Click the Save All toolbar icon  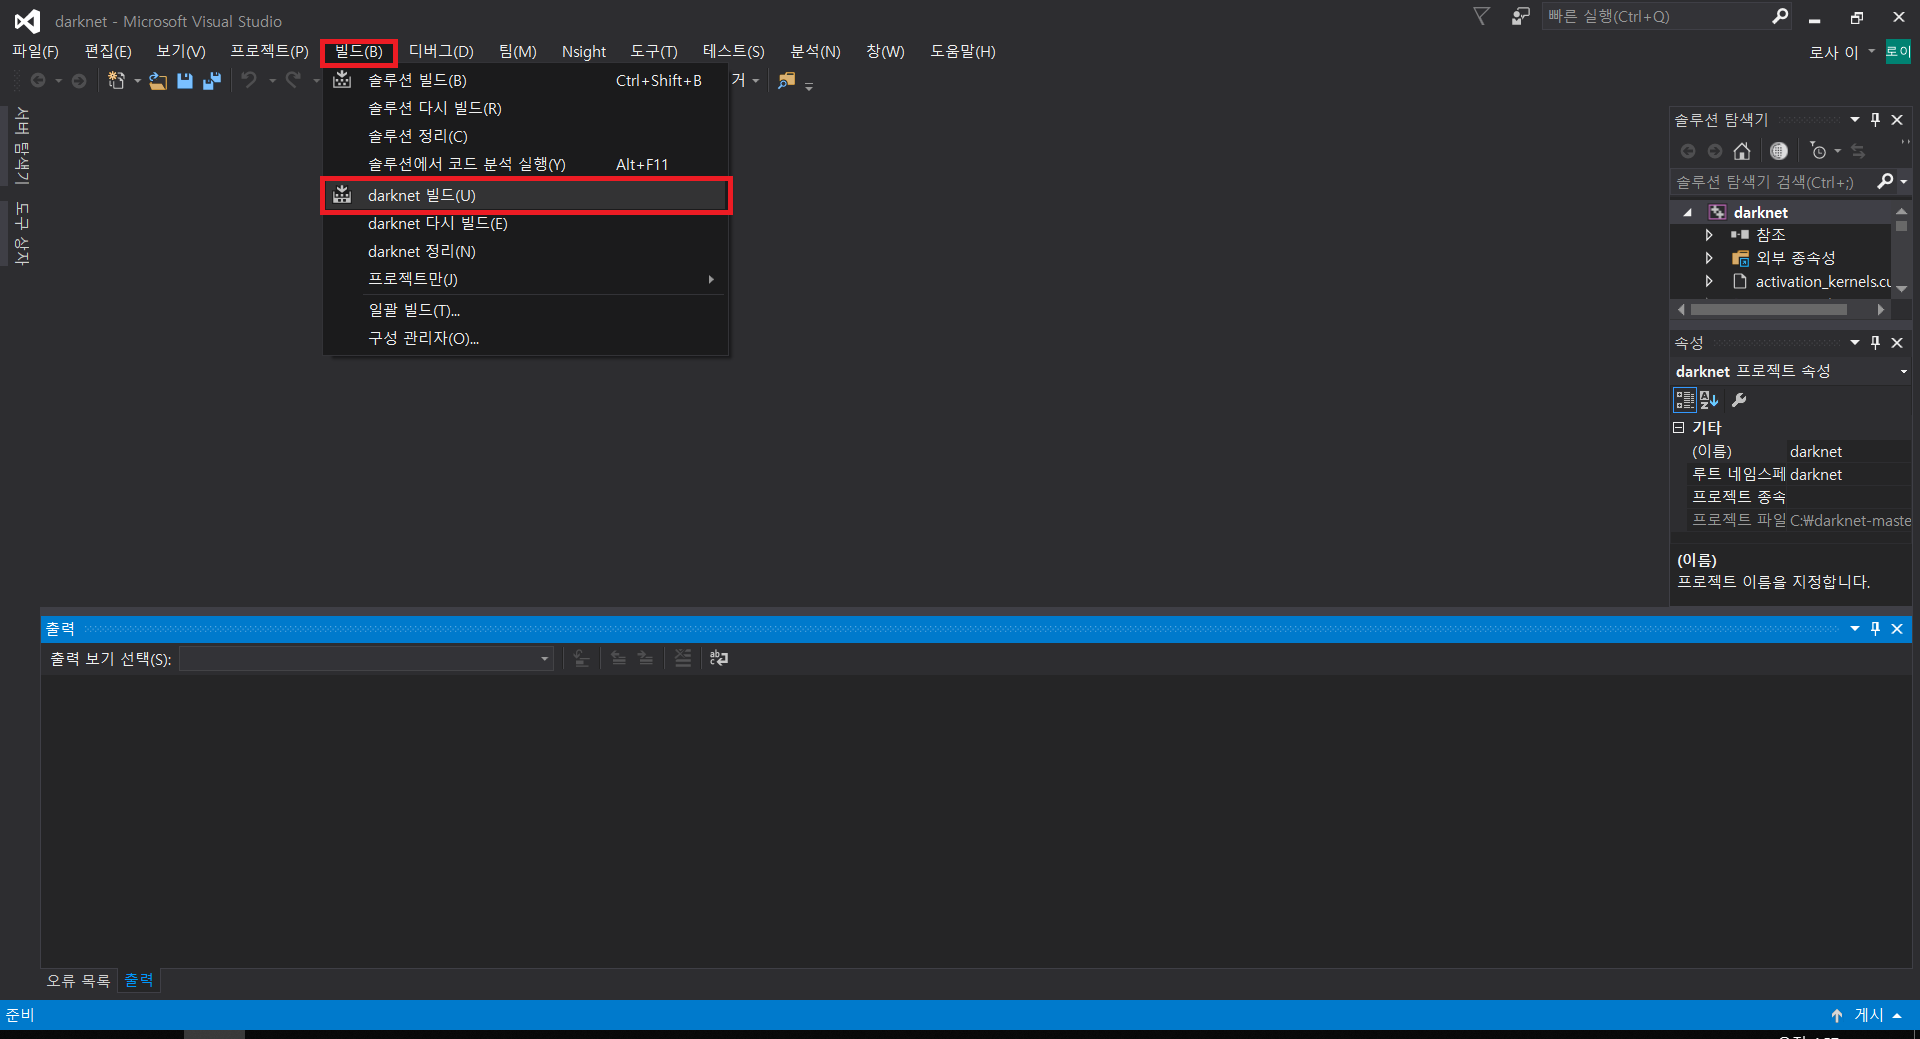[x=212, y=81]
